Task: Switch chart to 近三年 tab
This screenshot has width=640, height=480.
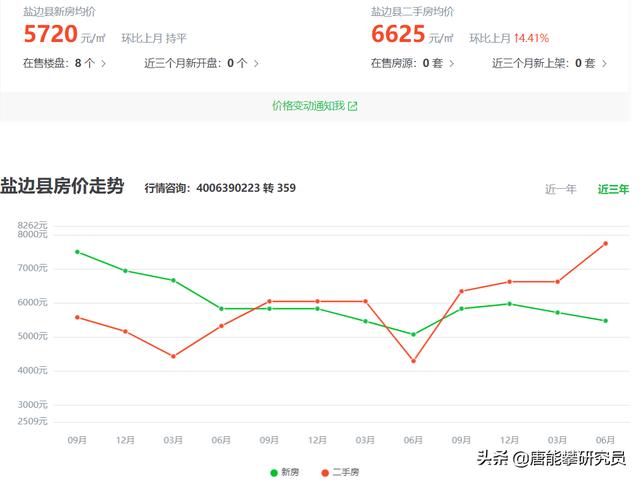Action: coord(613,189)
